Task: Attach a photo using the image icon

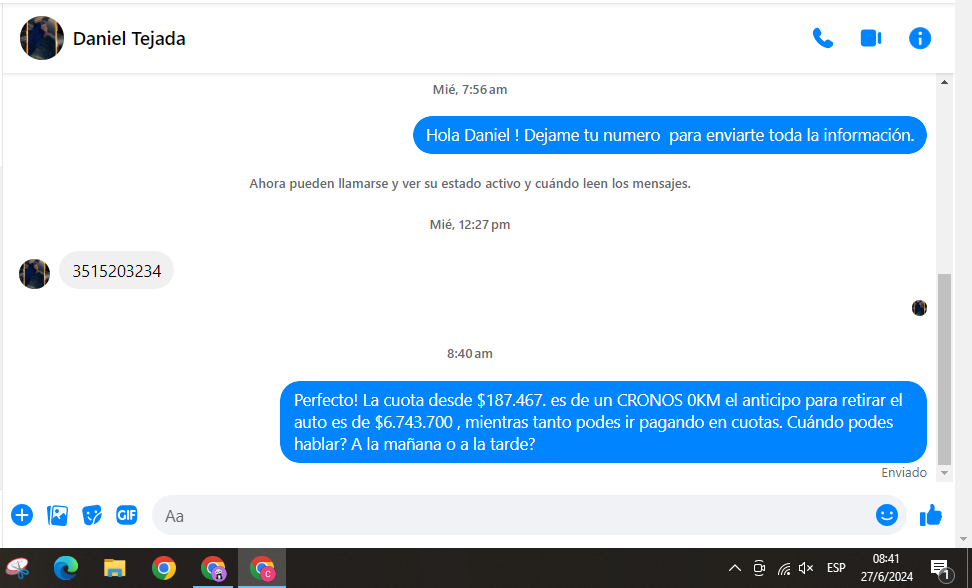Action: (x=58, y=515)
